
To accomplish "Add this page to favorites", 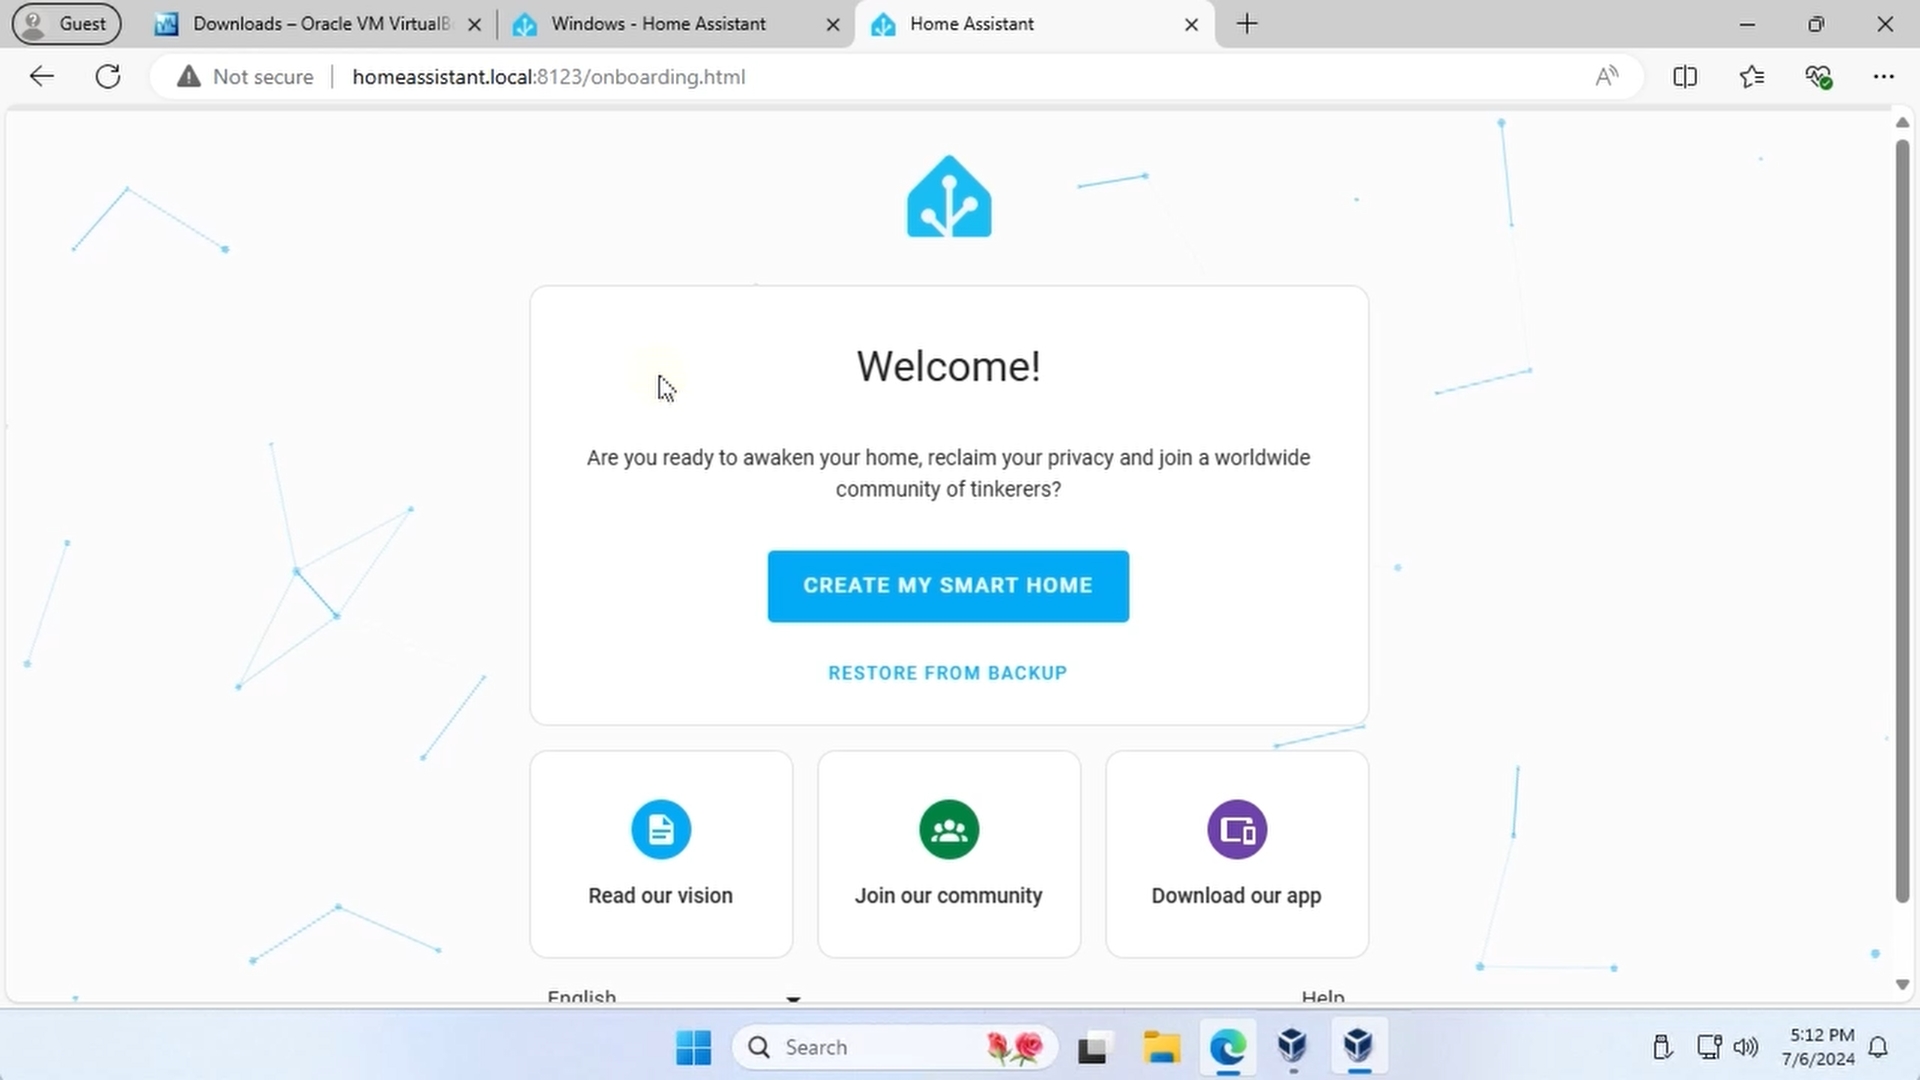I will (x=1752, y=76).
